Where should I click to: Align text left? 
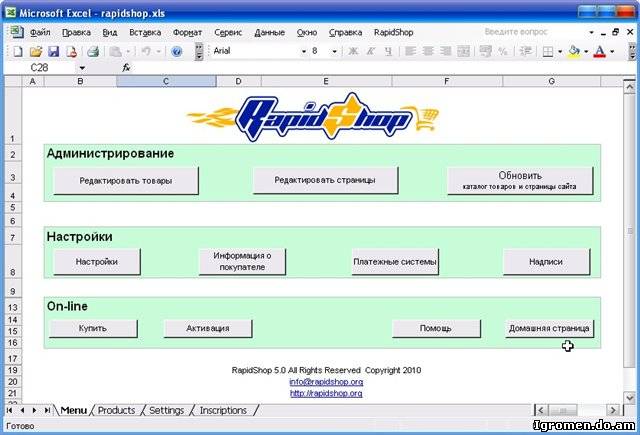point(410,51)
